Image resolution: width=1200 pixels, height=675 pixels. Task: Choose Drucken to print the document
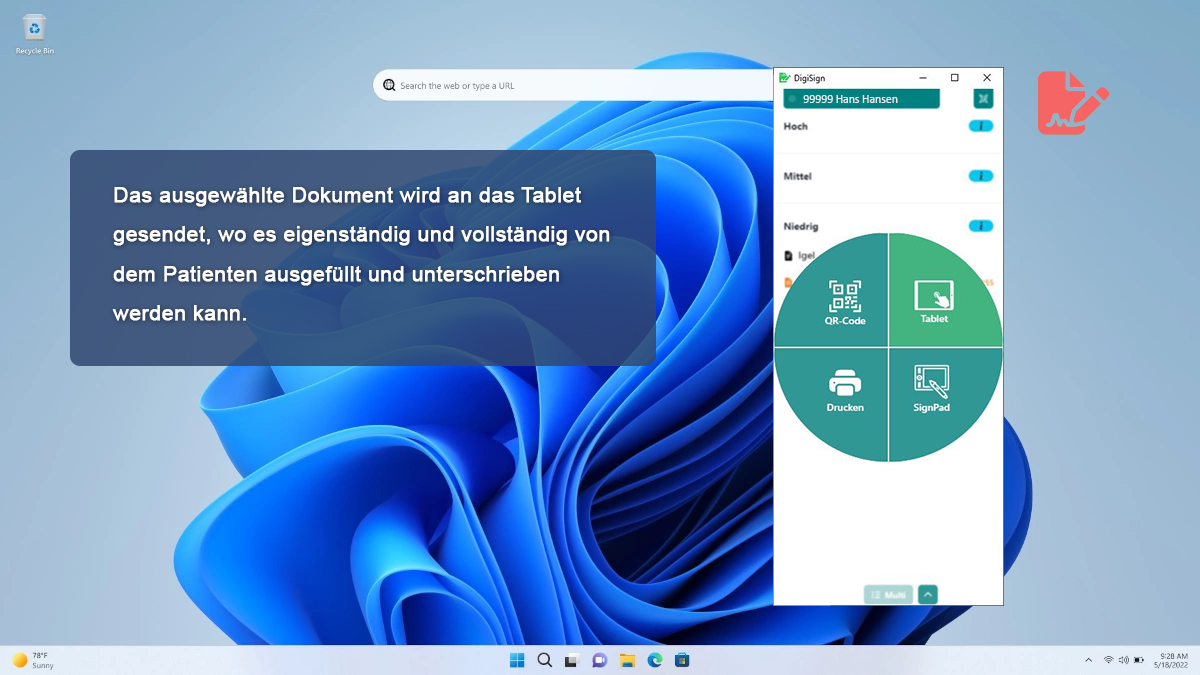(x=844, y=390)
